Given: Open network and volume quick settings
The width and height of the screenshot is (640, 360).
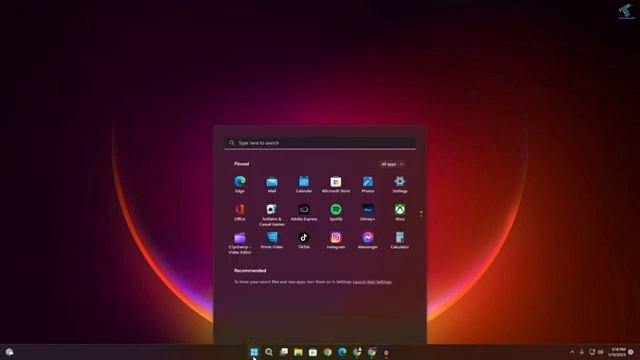Looking at the screenshot, I should tap(596, 352).
